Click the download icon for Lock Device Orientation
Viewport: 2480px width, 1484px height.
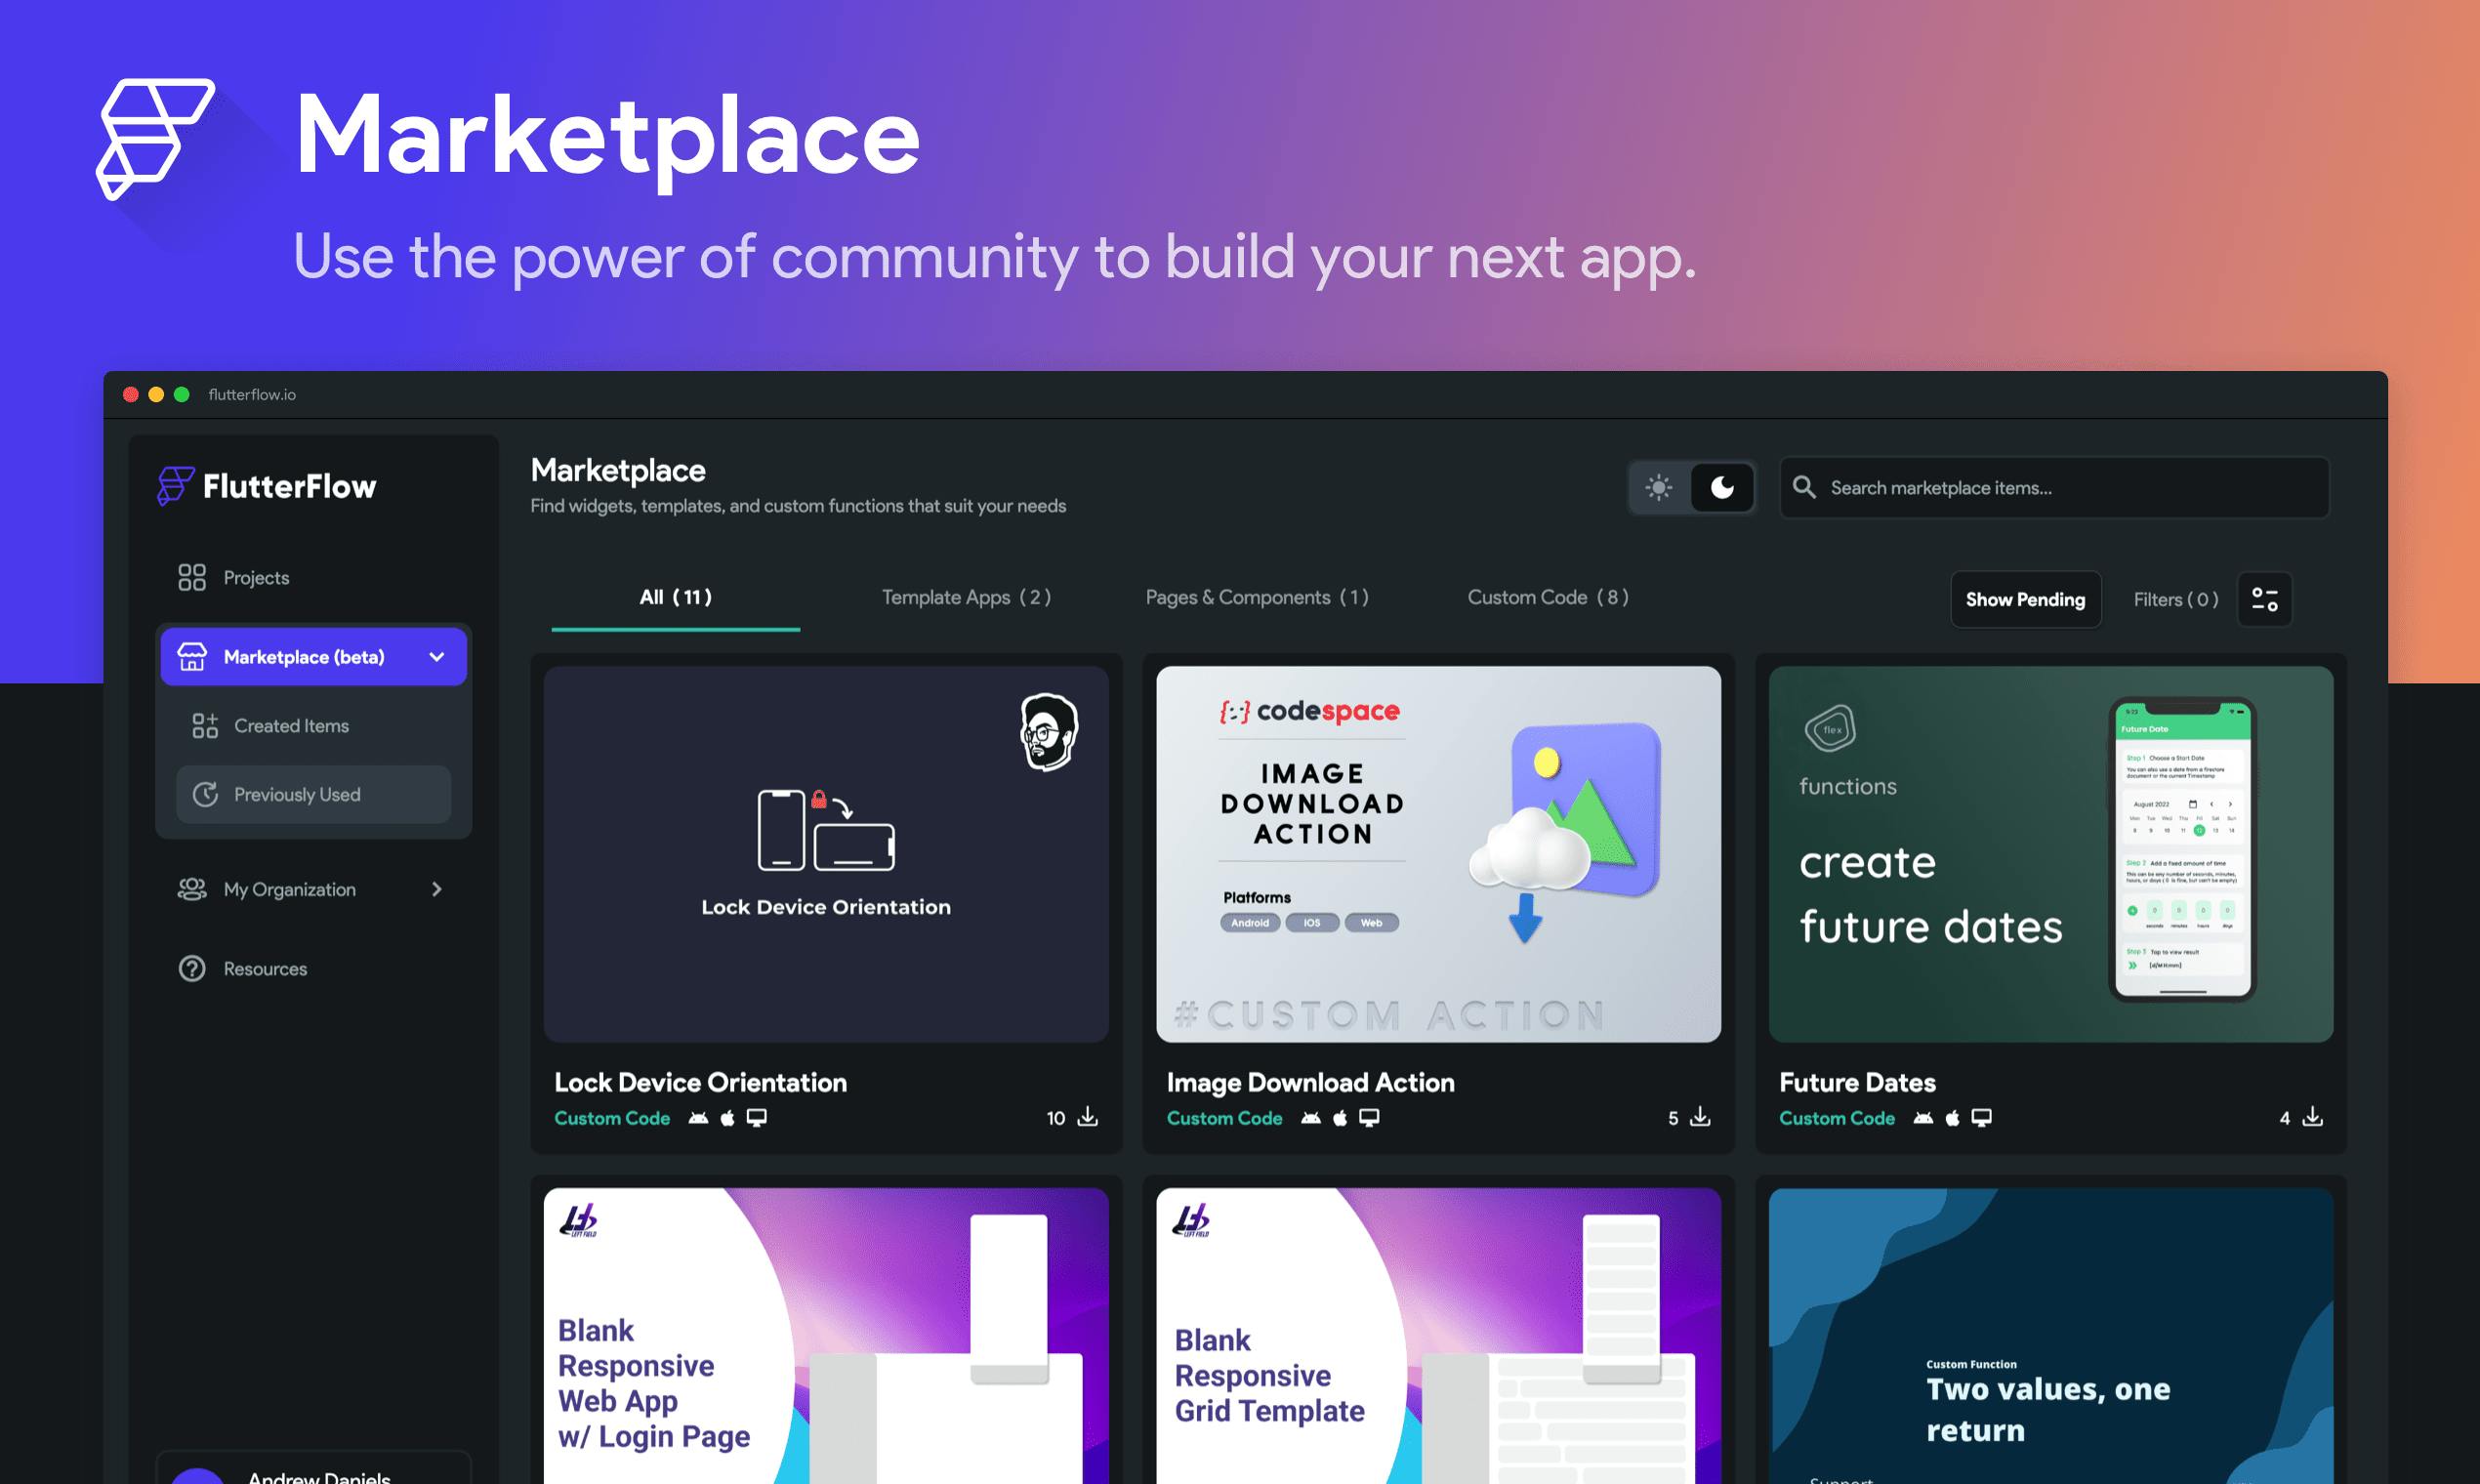[x=1088, y=1117]
